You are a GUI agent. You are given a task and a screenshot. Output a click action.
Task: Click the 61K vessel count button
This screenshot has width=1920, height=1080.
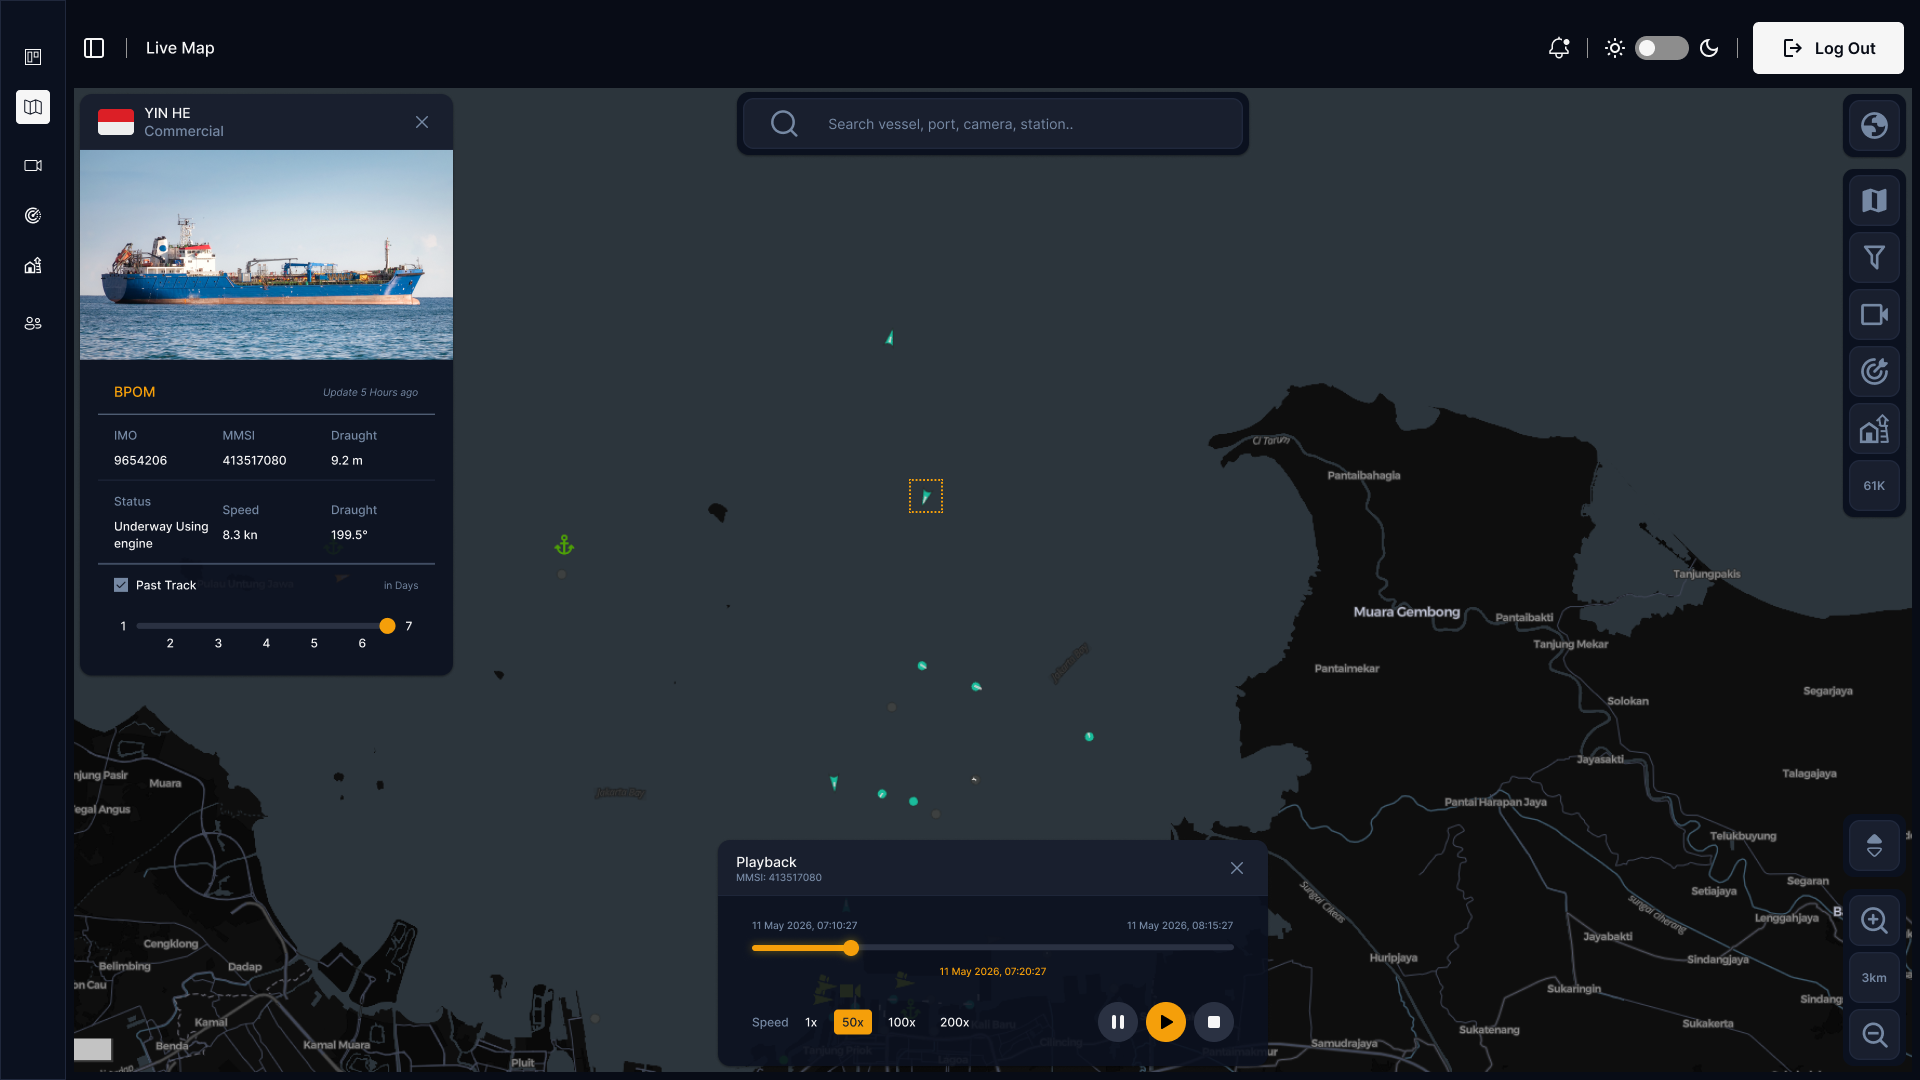1874,486
